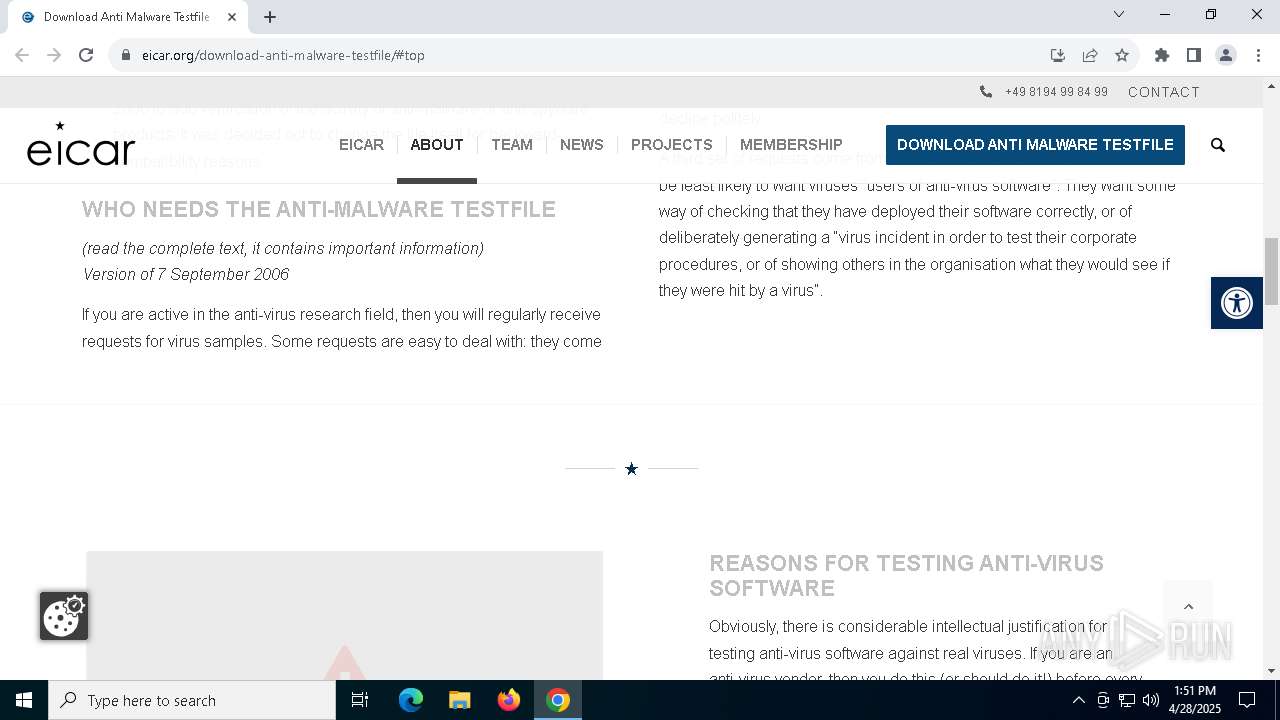This screenshot has width=1280, height=720.
Task: Click the heading Reasons for Testing Anti-Virus Software
Action: click(906, 575)
